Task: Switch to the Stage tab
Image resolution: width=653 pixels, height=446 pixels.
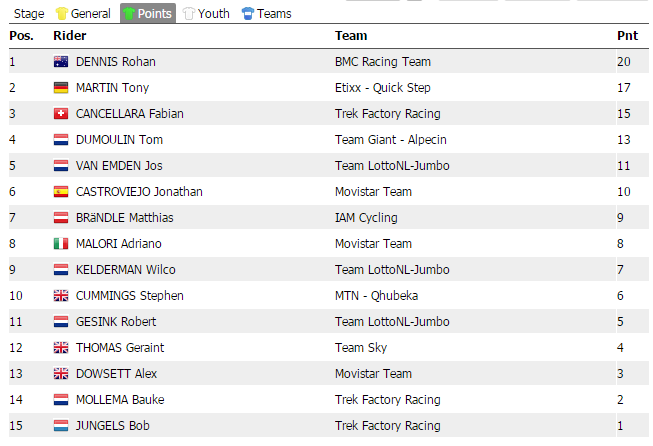Action: click(29, 14)
